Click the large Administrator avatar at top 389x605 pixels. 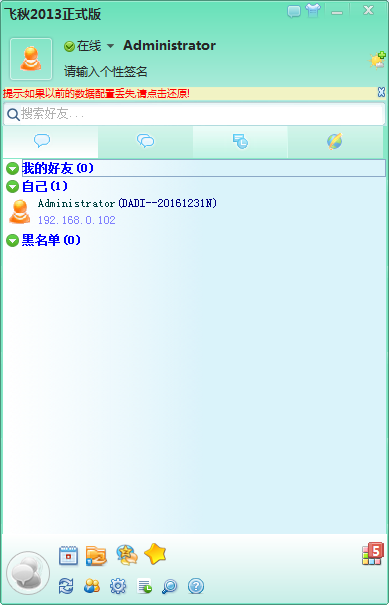[x=31, y=59]
